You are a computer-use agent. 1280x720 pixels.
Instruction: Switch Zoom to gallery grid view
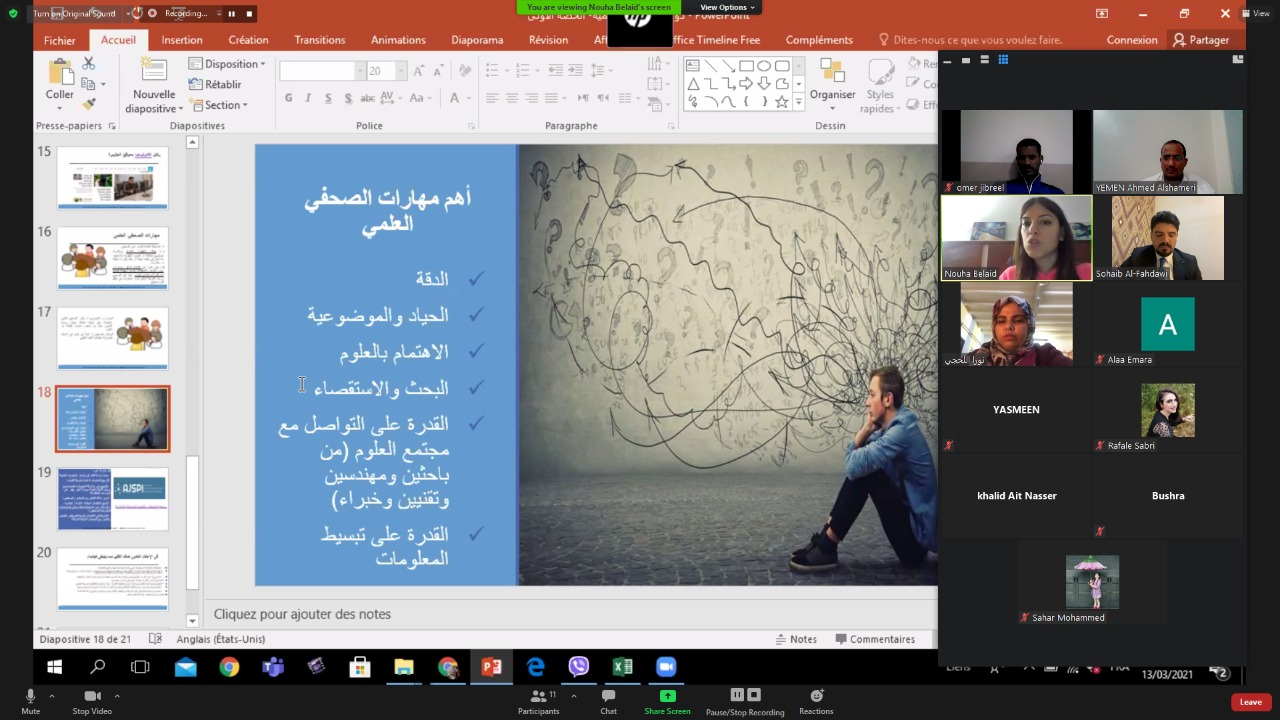click(1003, 60)
